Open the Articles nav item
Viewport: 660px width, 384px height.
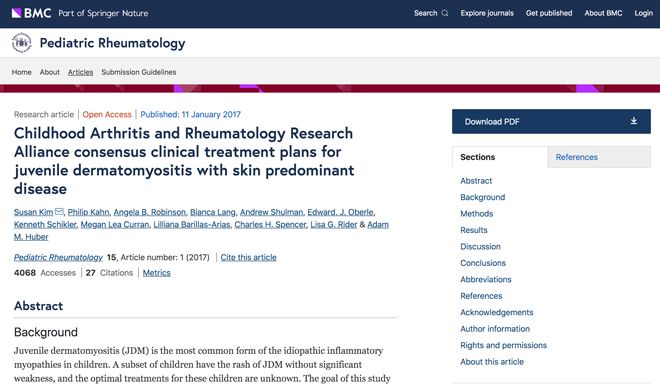point(80,72)
